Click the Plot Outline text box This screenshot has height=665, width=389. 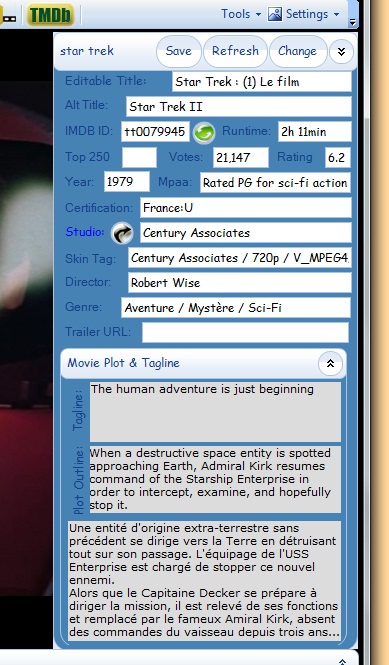(x=215, y=479)
